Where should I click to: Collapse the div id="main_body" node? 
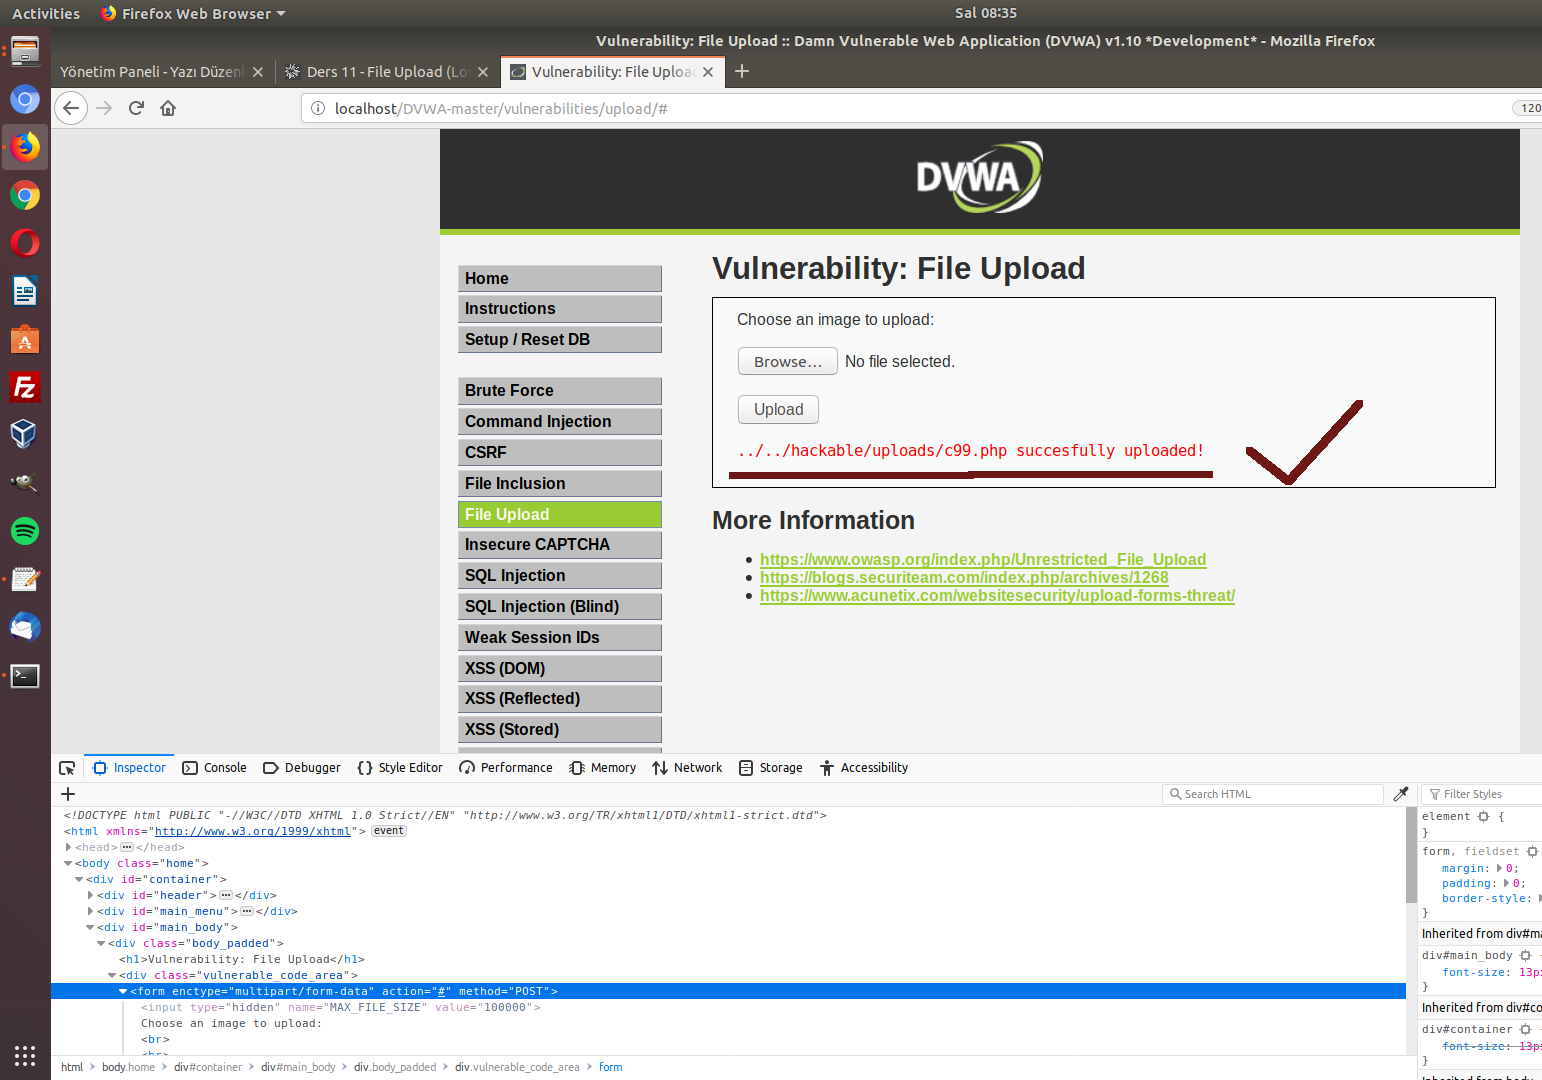[x=90, y=927]
